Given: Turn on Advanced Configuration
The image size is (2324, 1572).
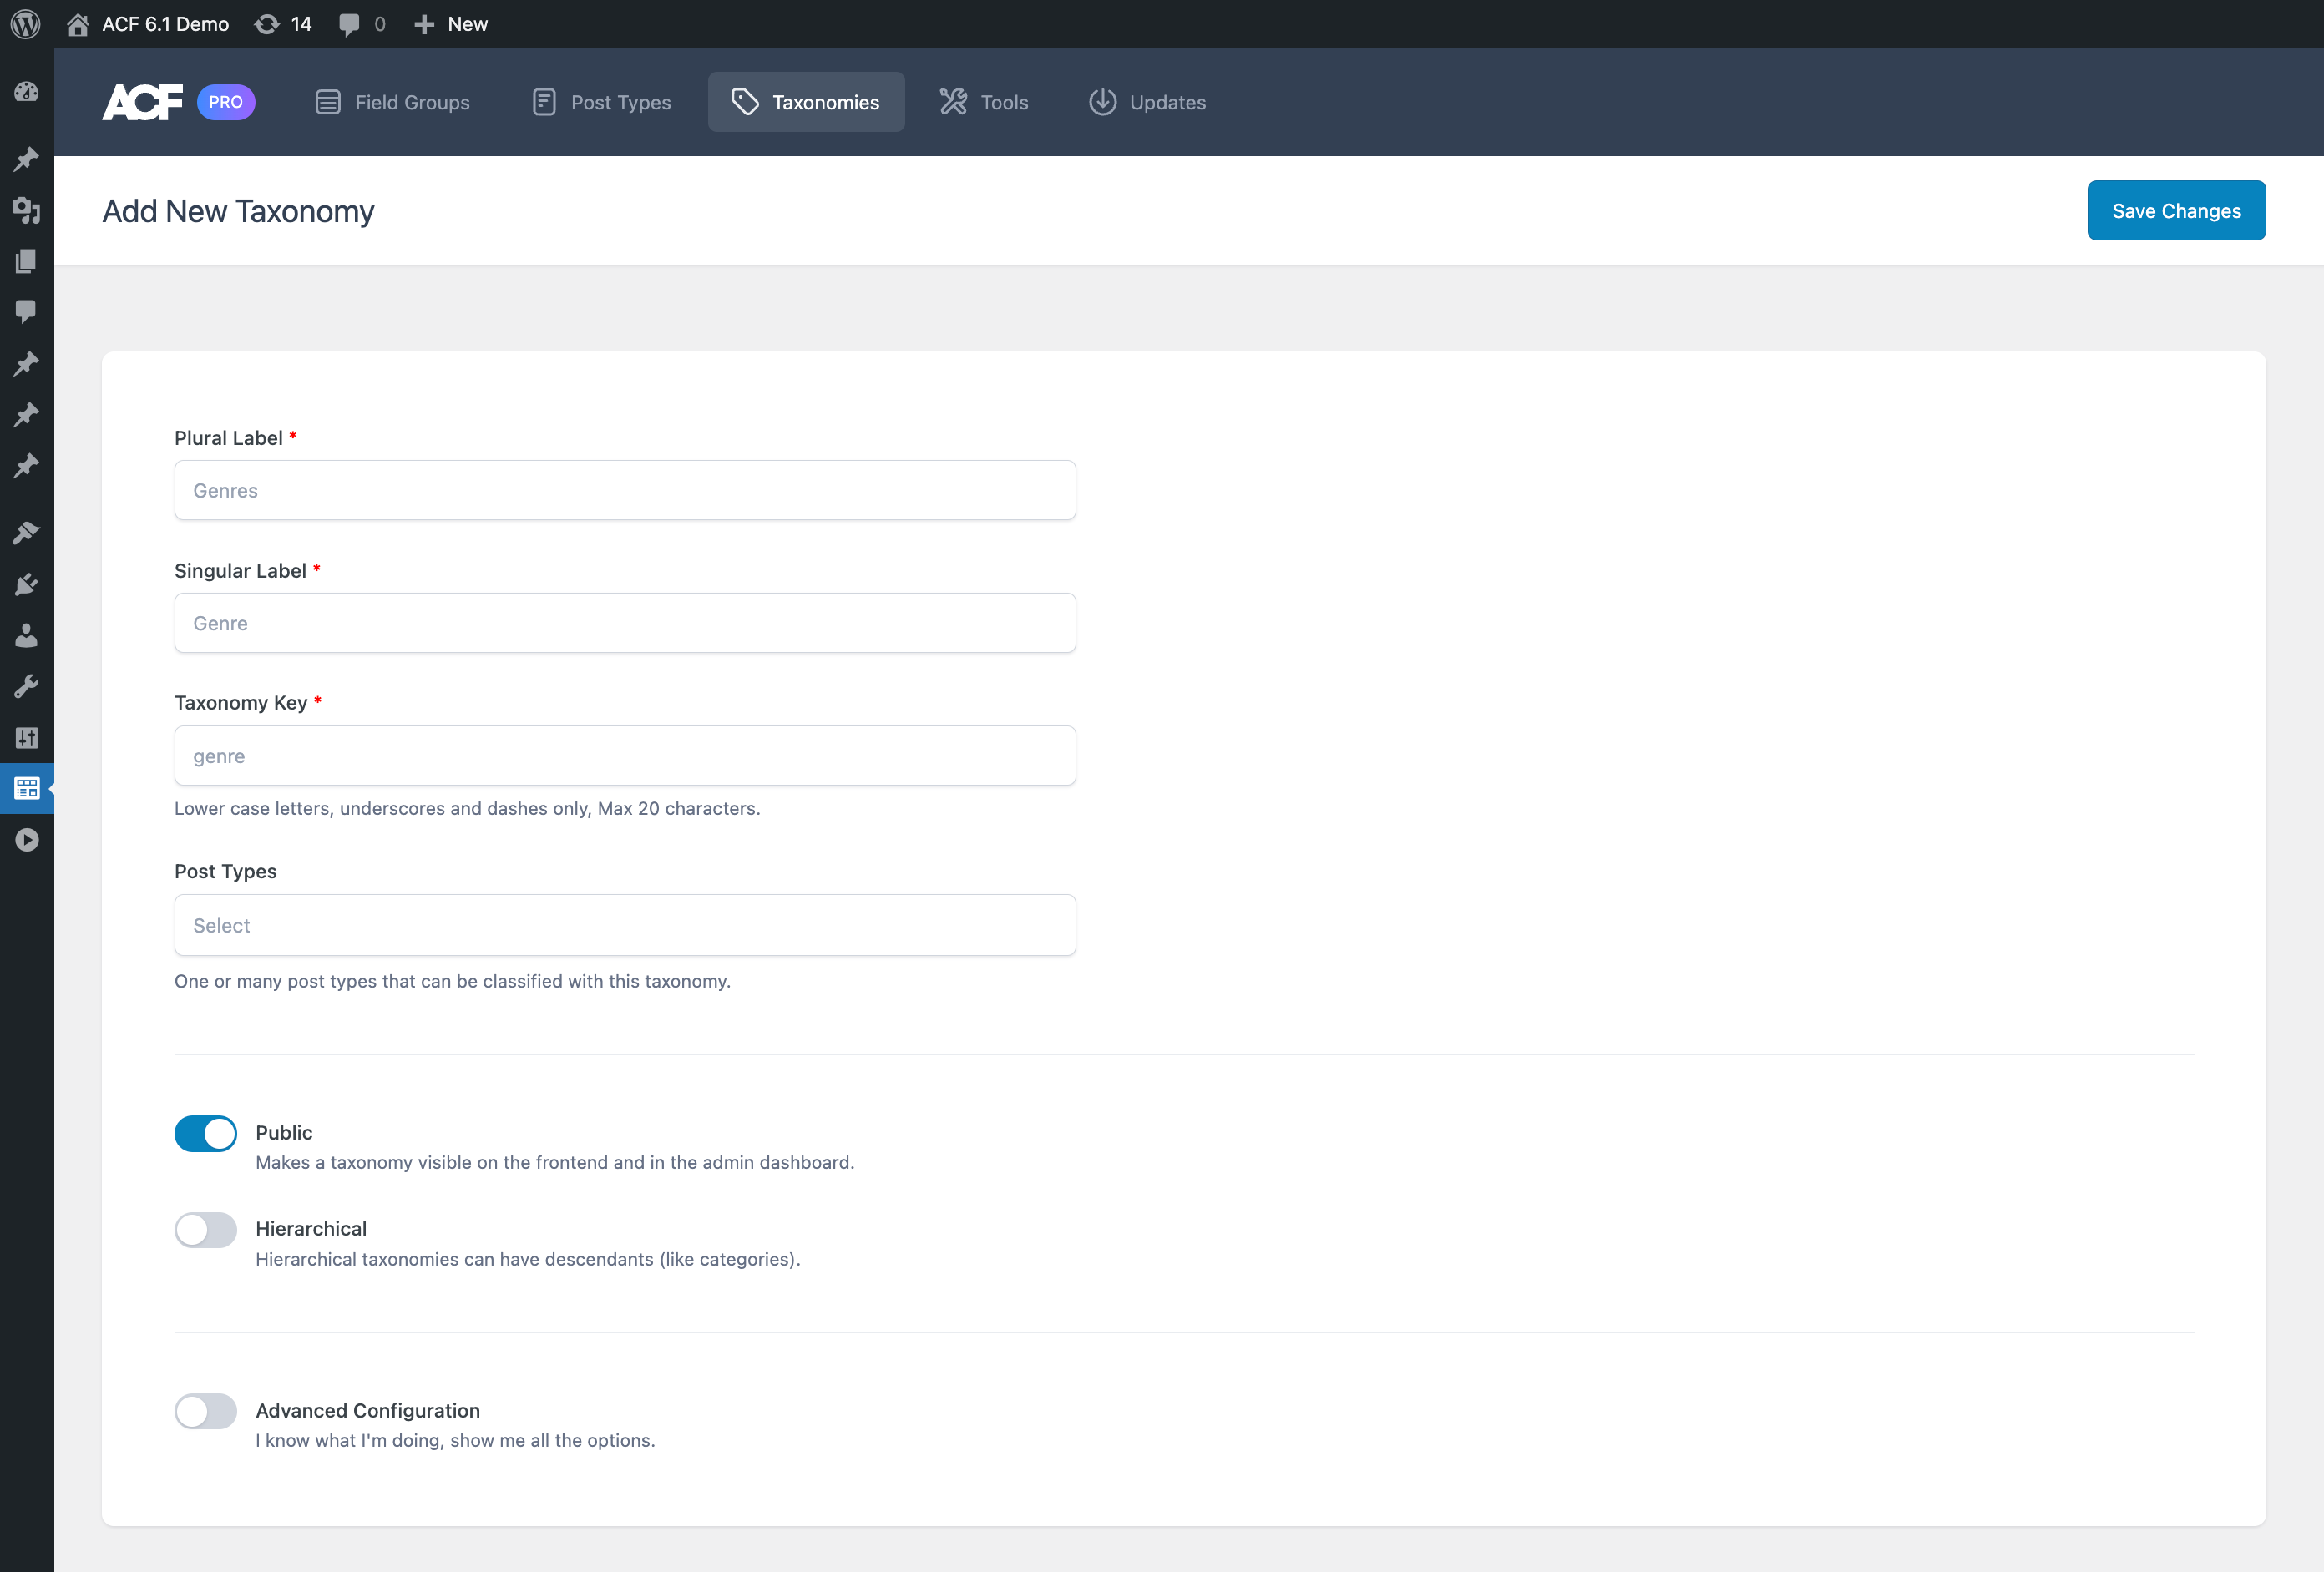Looking at the screenshot, I should 205,1411.
